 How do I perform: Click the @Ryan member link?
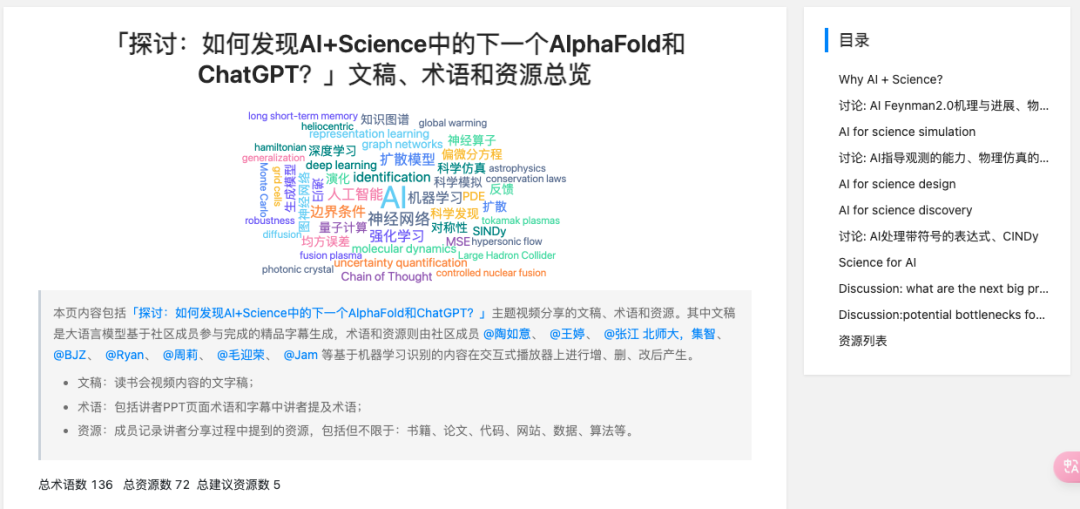(x=125, y=355)
